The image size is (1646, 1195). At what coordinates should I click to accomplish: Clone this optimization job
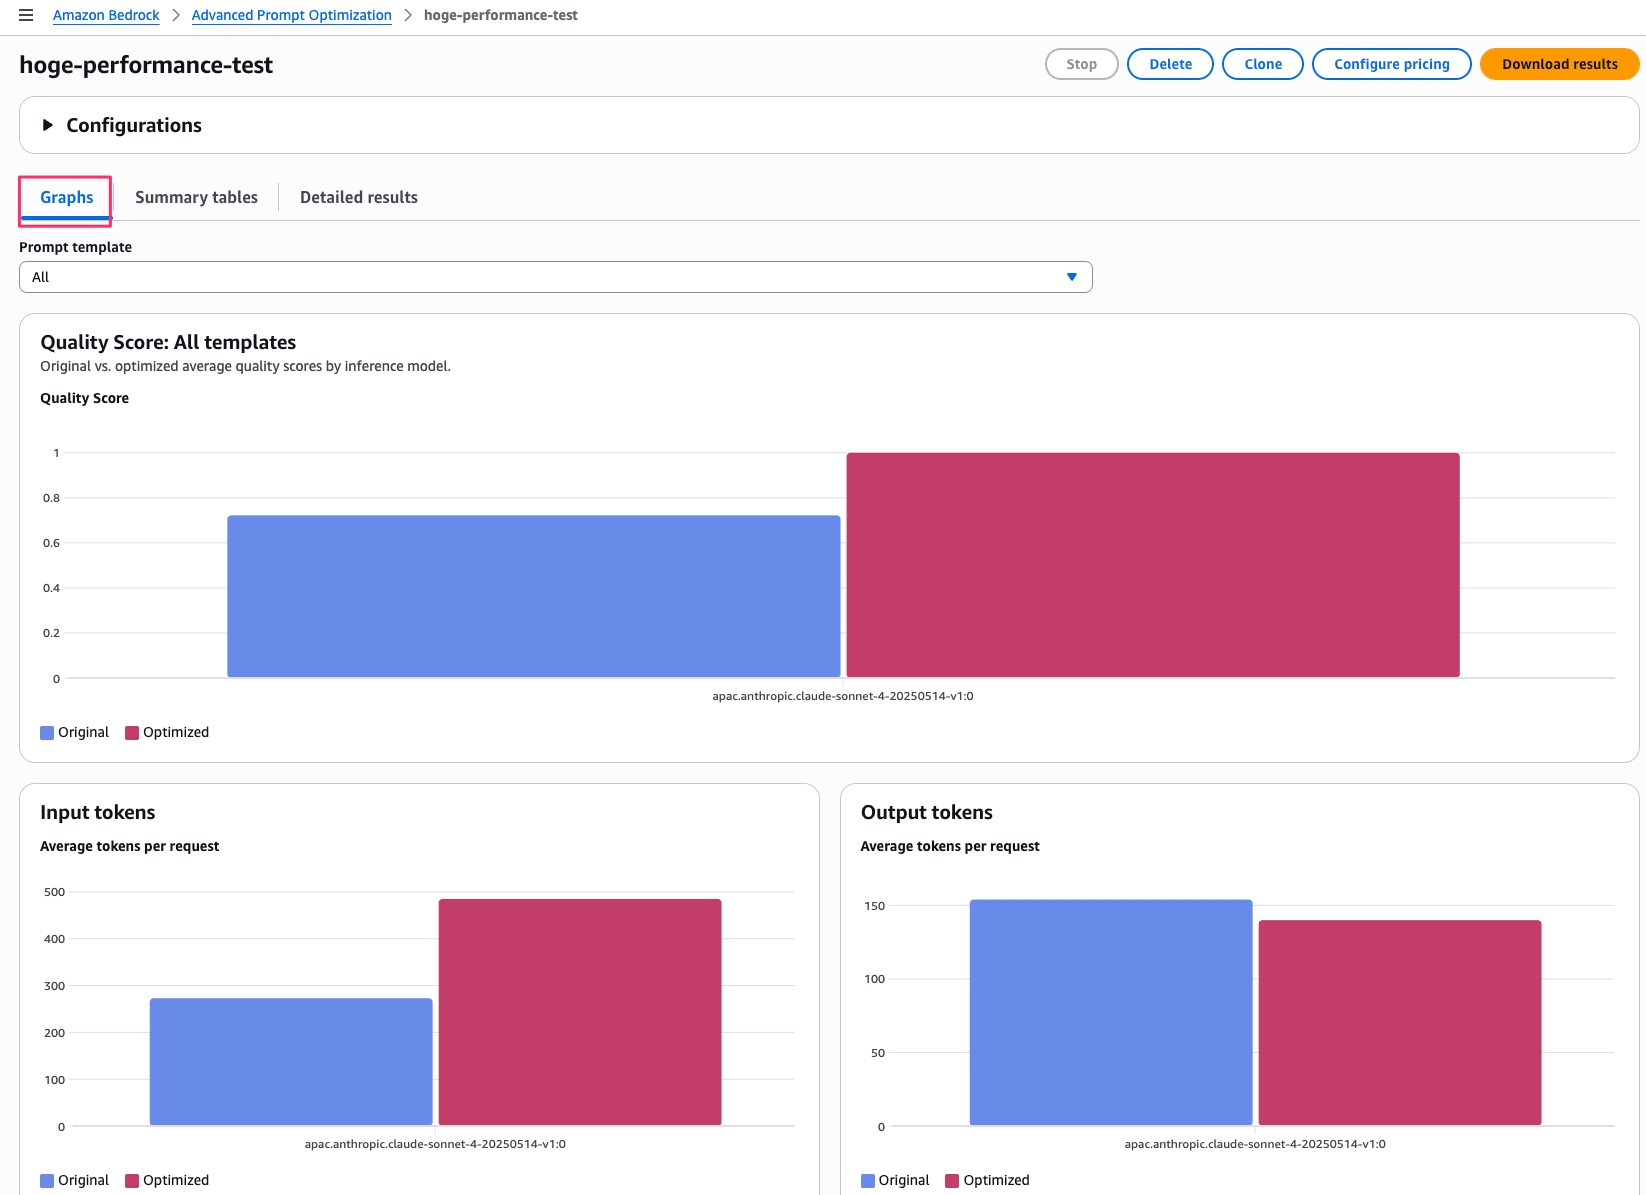tap(1263, 64)
